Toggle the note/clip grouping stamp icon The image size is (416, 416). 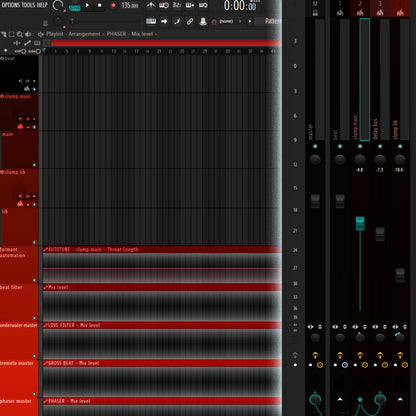(x=203, y=21)
